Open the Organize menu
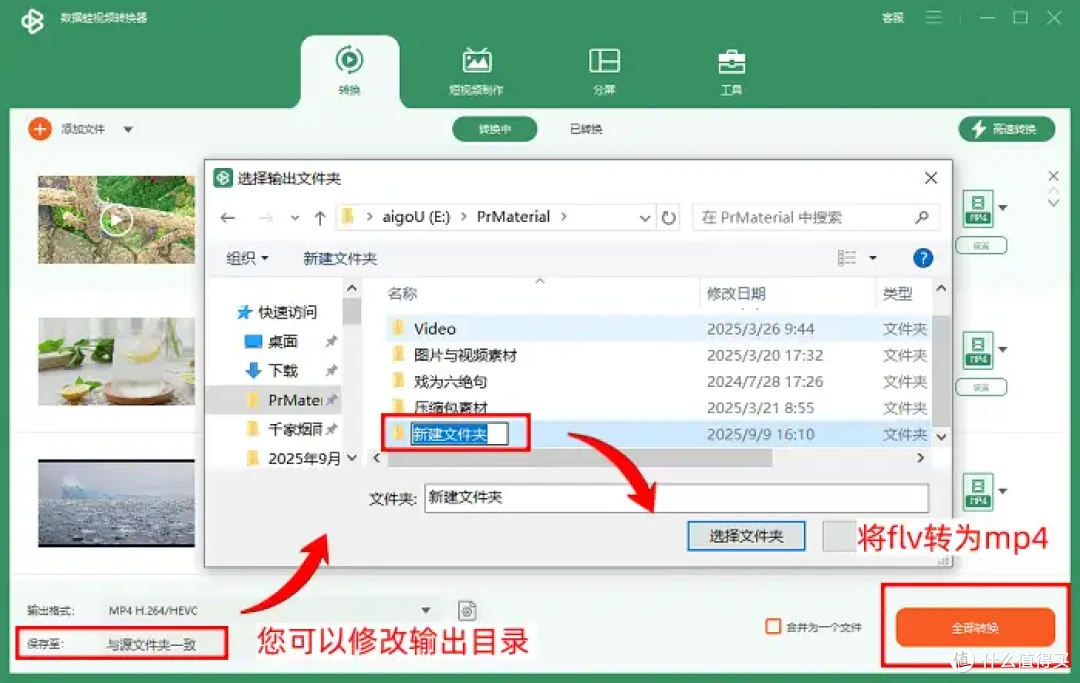 (247, 258)
